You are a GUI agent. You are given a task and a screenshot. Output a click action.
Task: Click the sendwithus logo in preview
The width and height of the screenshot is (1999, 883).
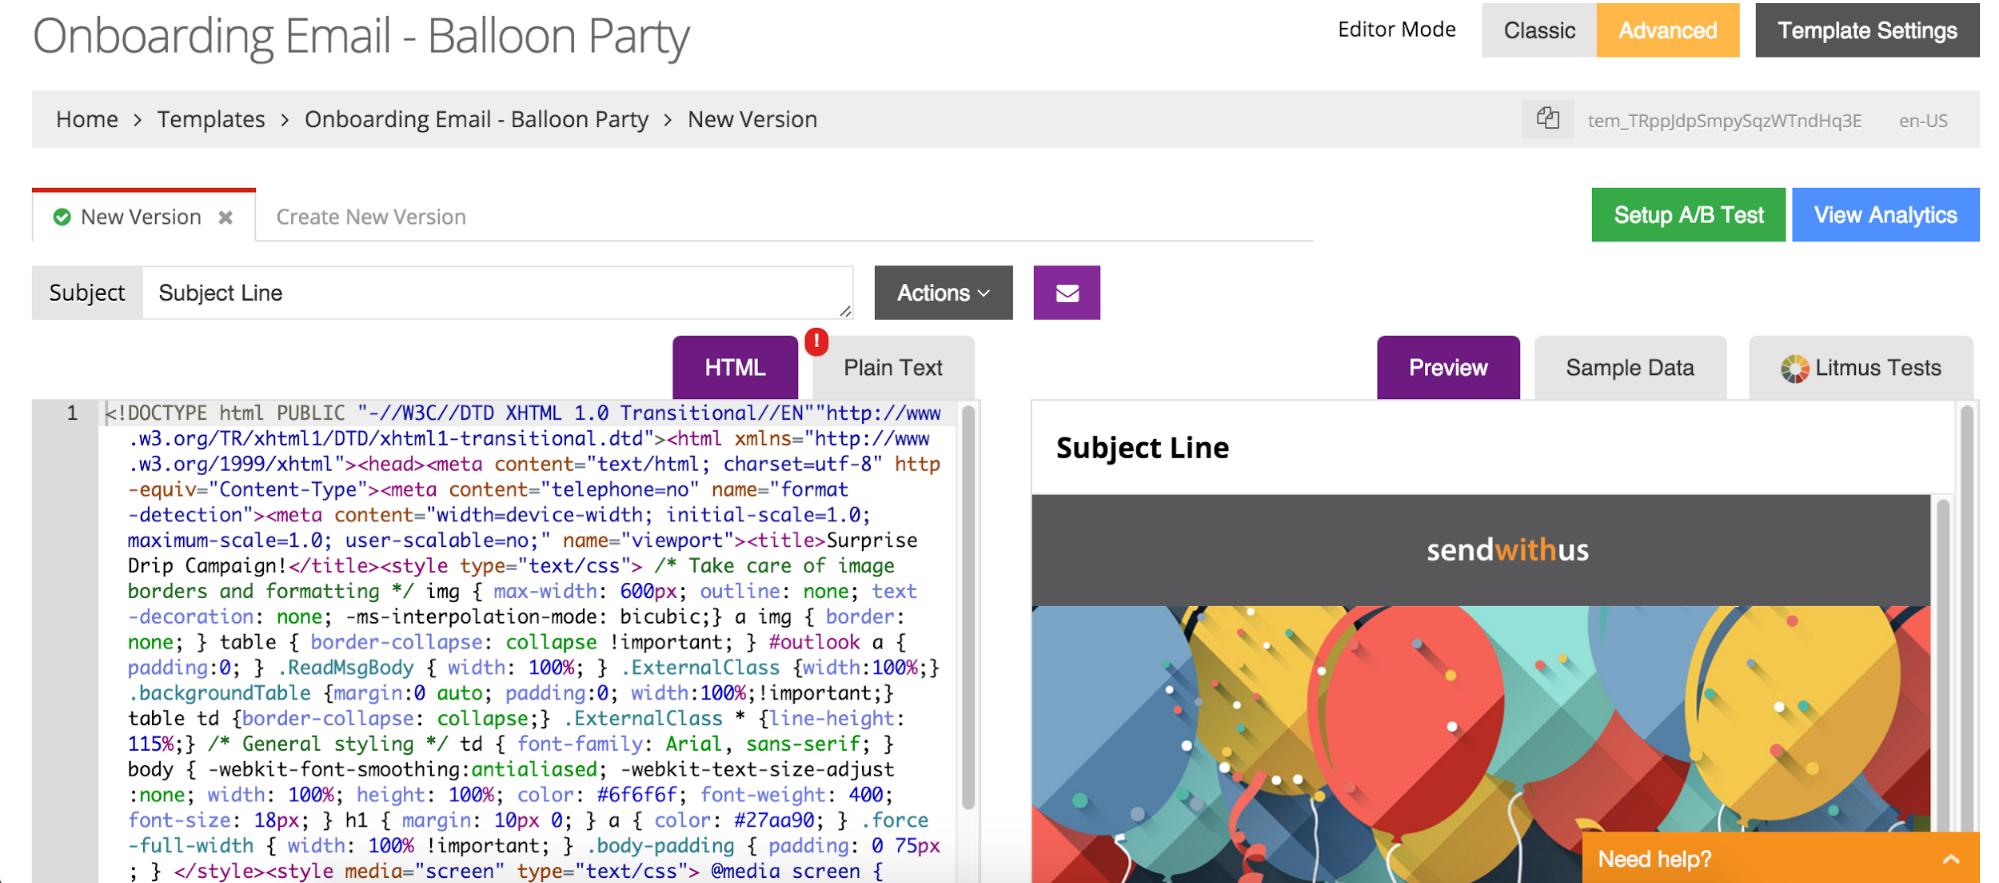point(1506,550)
